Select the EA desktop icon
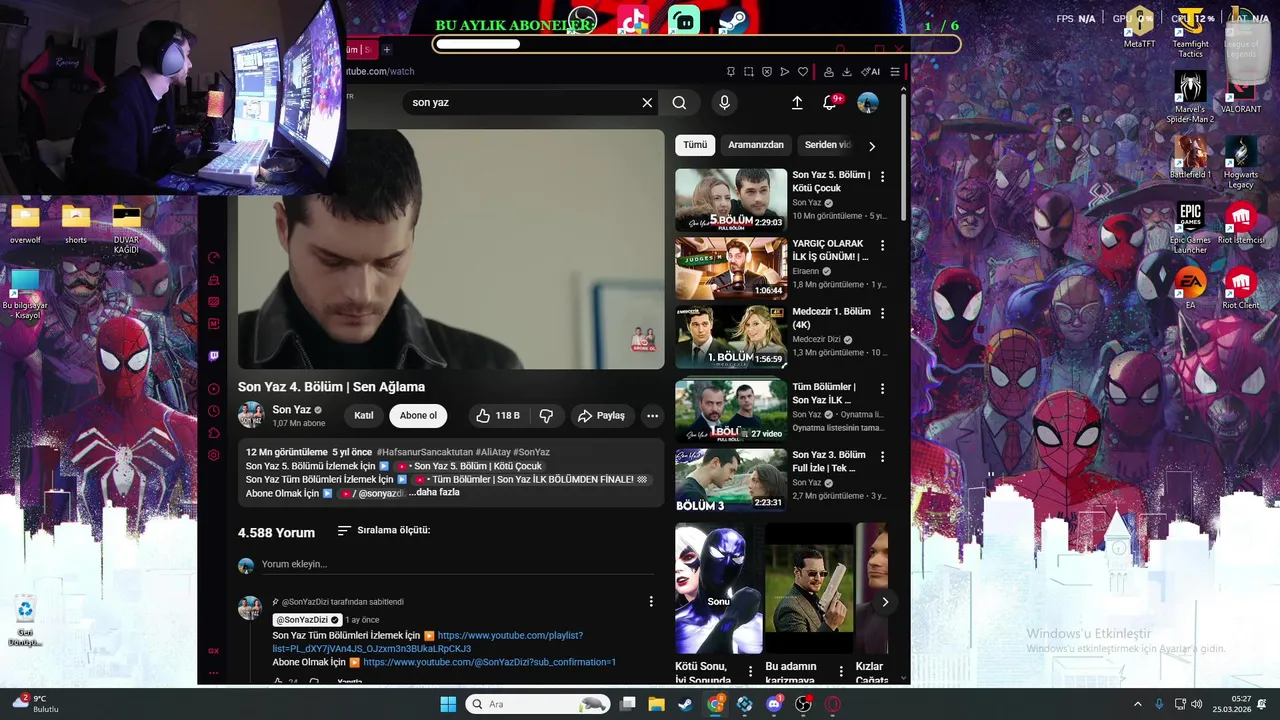1280x720 pixels. (1190, 288)
